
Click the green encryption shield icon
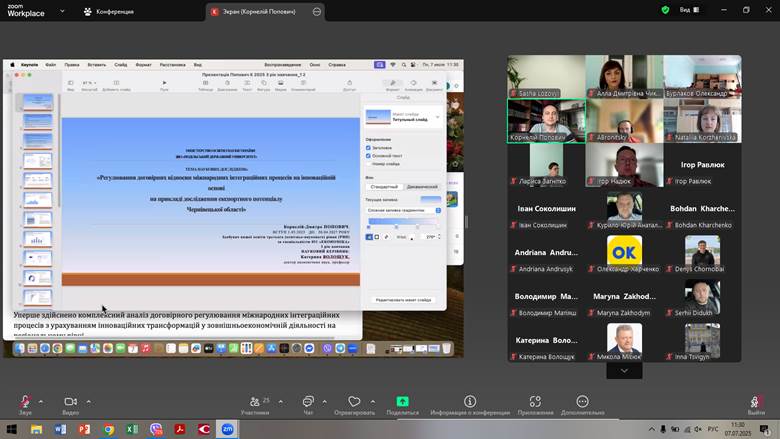(x=665, y=10)
